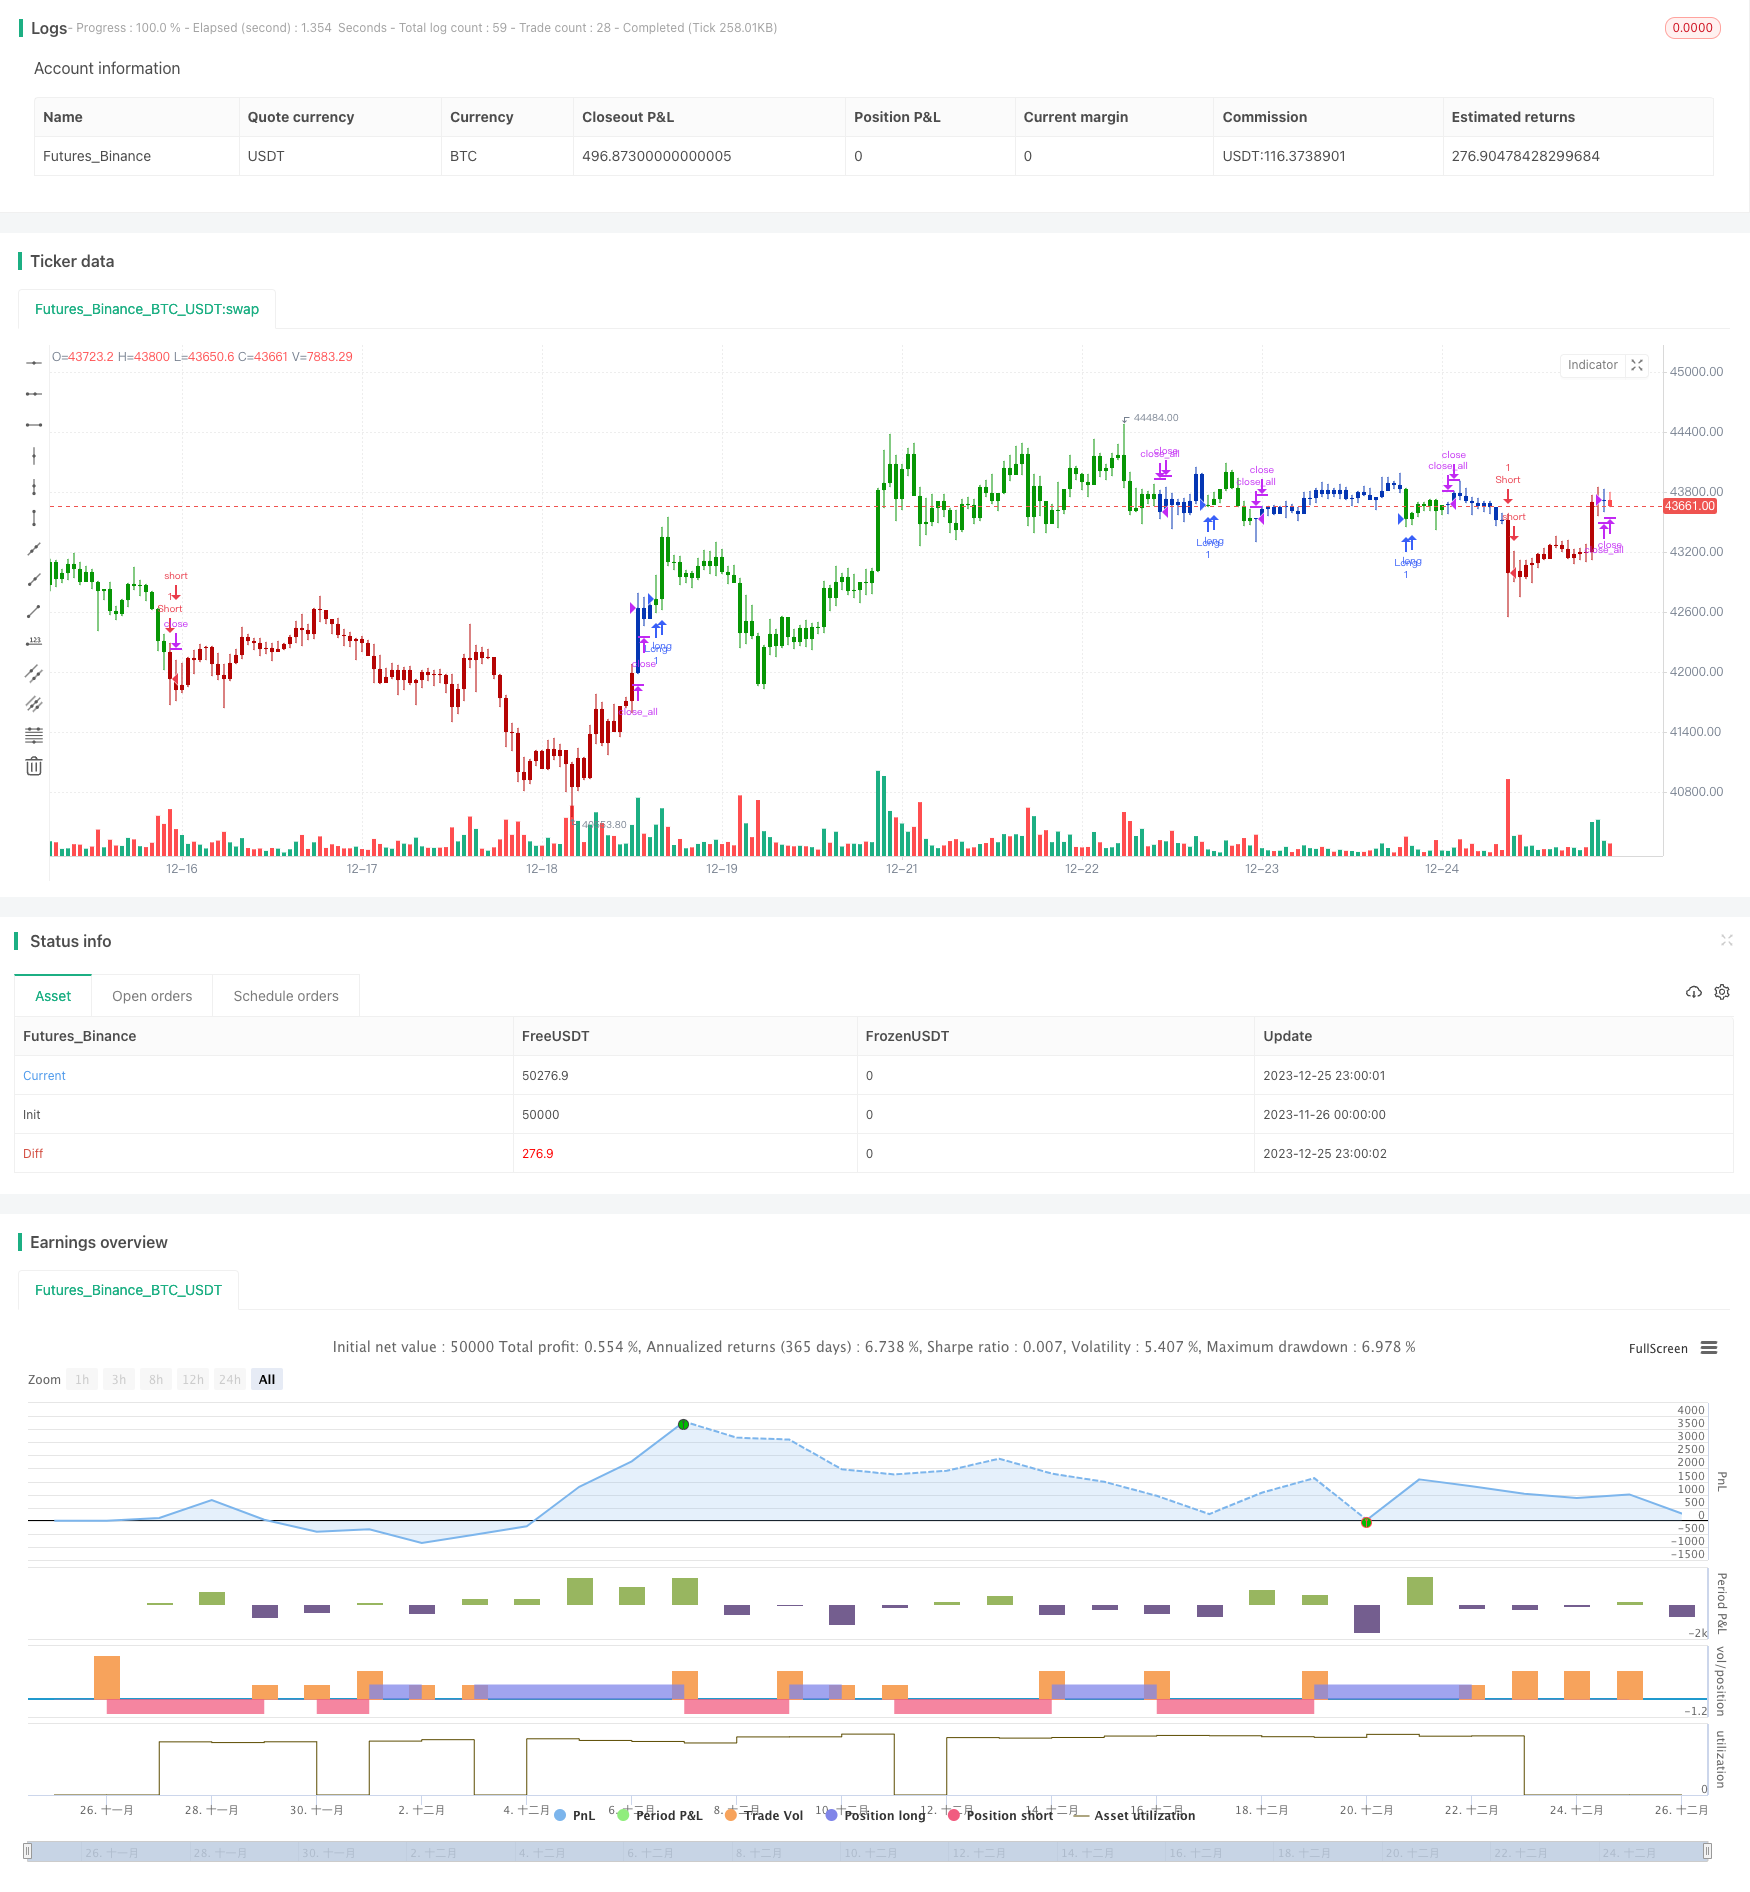The width and height of the screenshot is (1750, 1892).
Task: Set earnings chart zoom to 24h
Action: 230,1379
